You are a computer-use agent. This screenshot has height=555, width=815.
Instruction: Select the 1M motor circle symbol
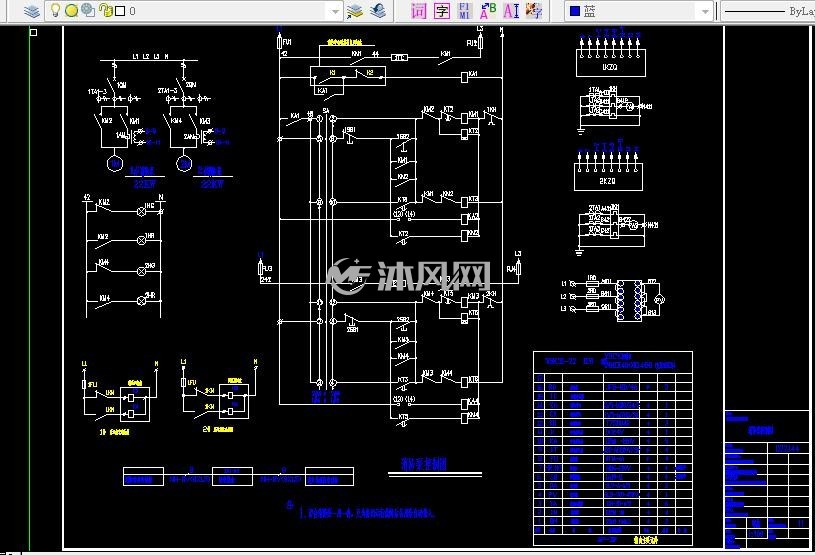point(114,164)
